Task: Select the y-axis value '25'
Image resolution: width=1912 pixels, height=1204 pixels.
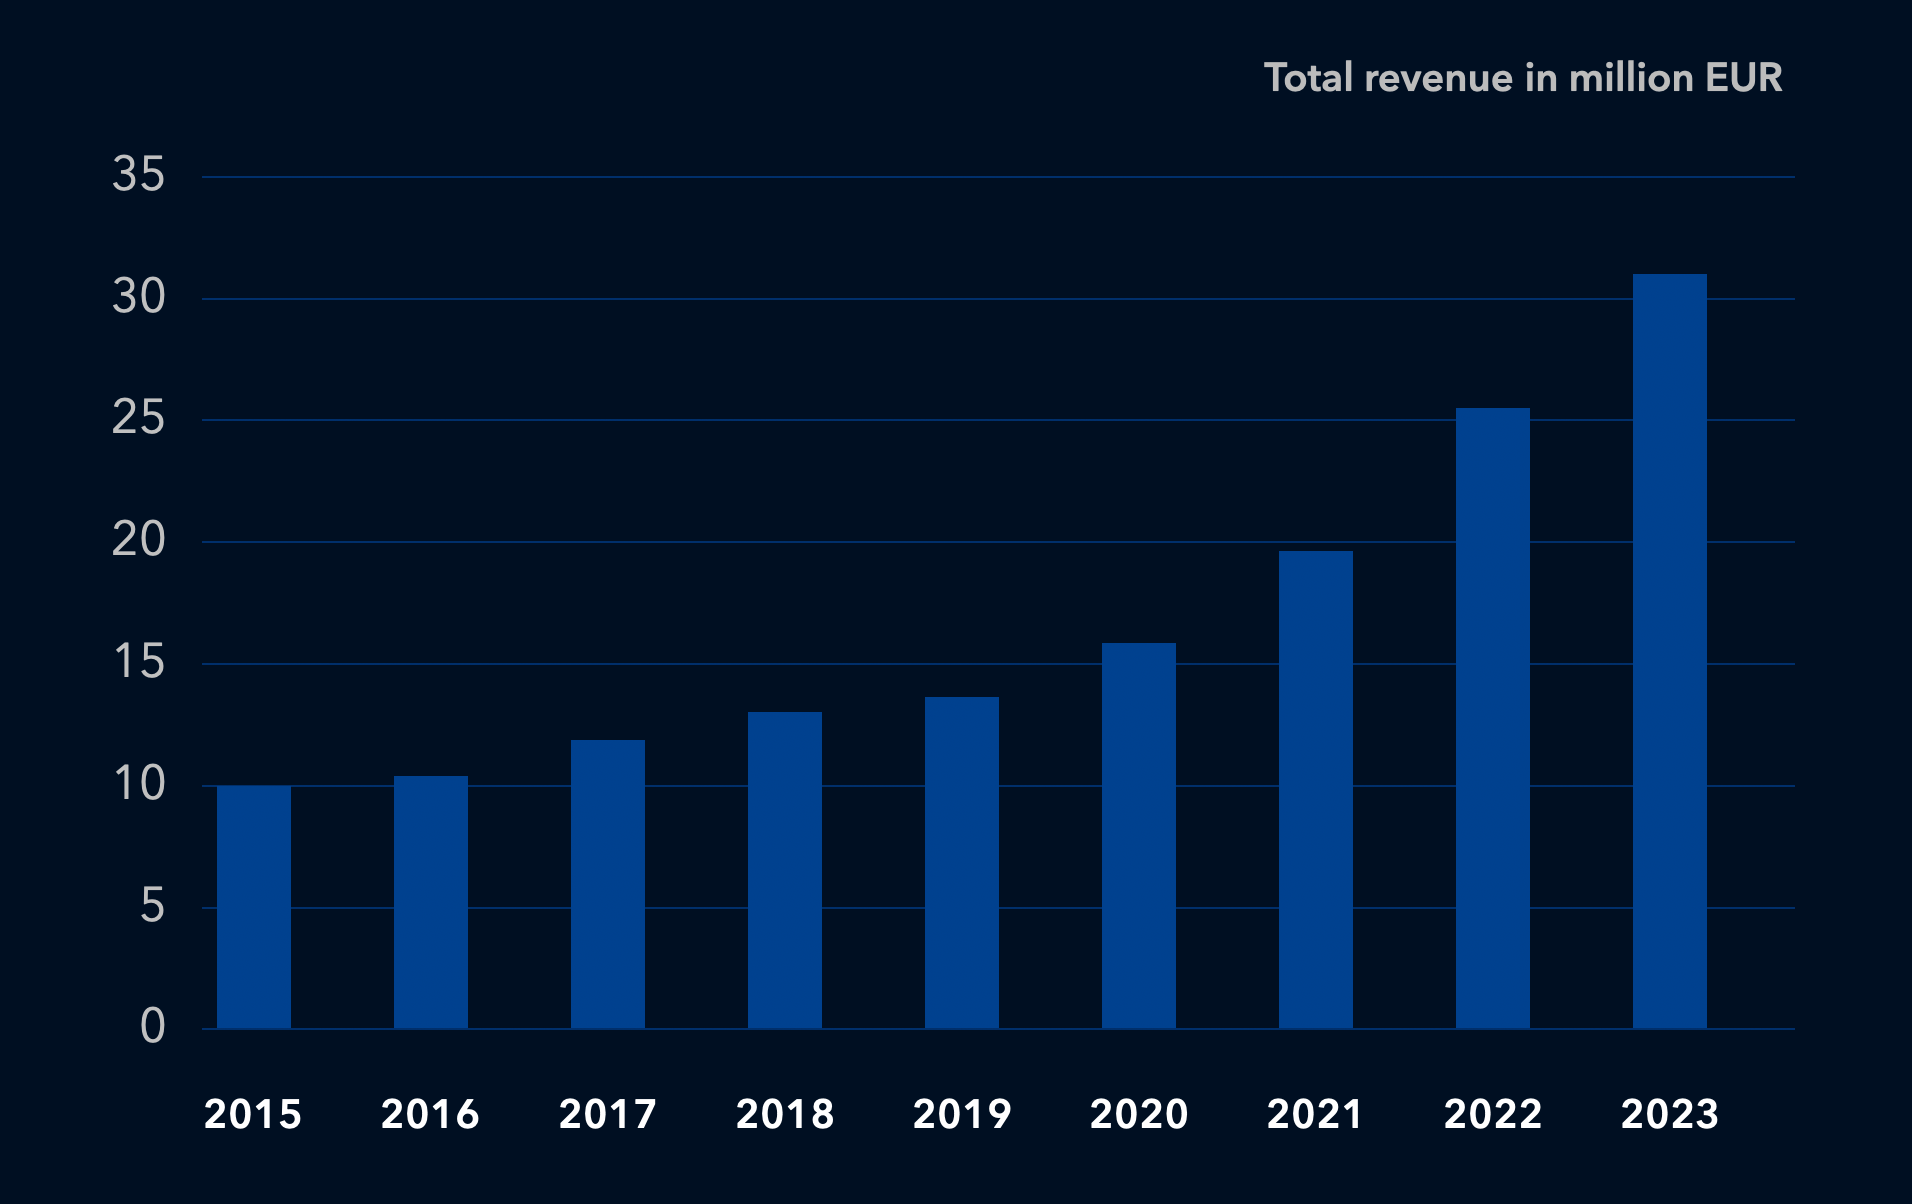Action: point(139,418)
